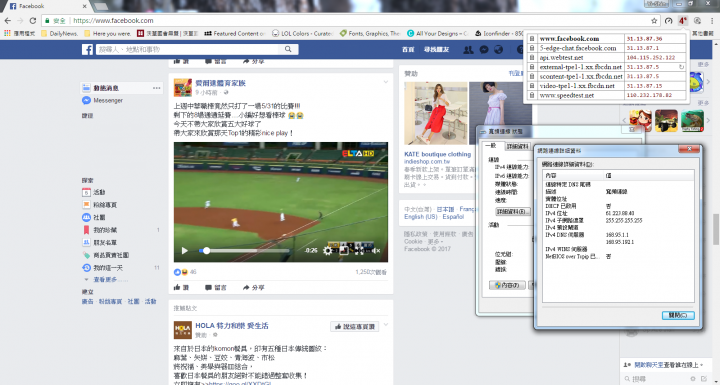This screenshot has height=385, width=720.
Task: Click the address bar URL
Action: tap(113, 21)
